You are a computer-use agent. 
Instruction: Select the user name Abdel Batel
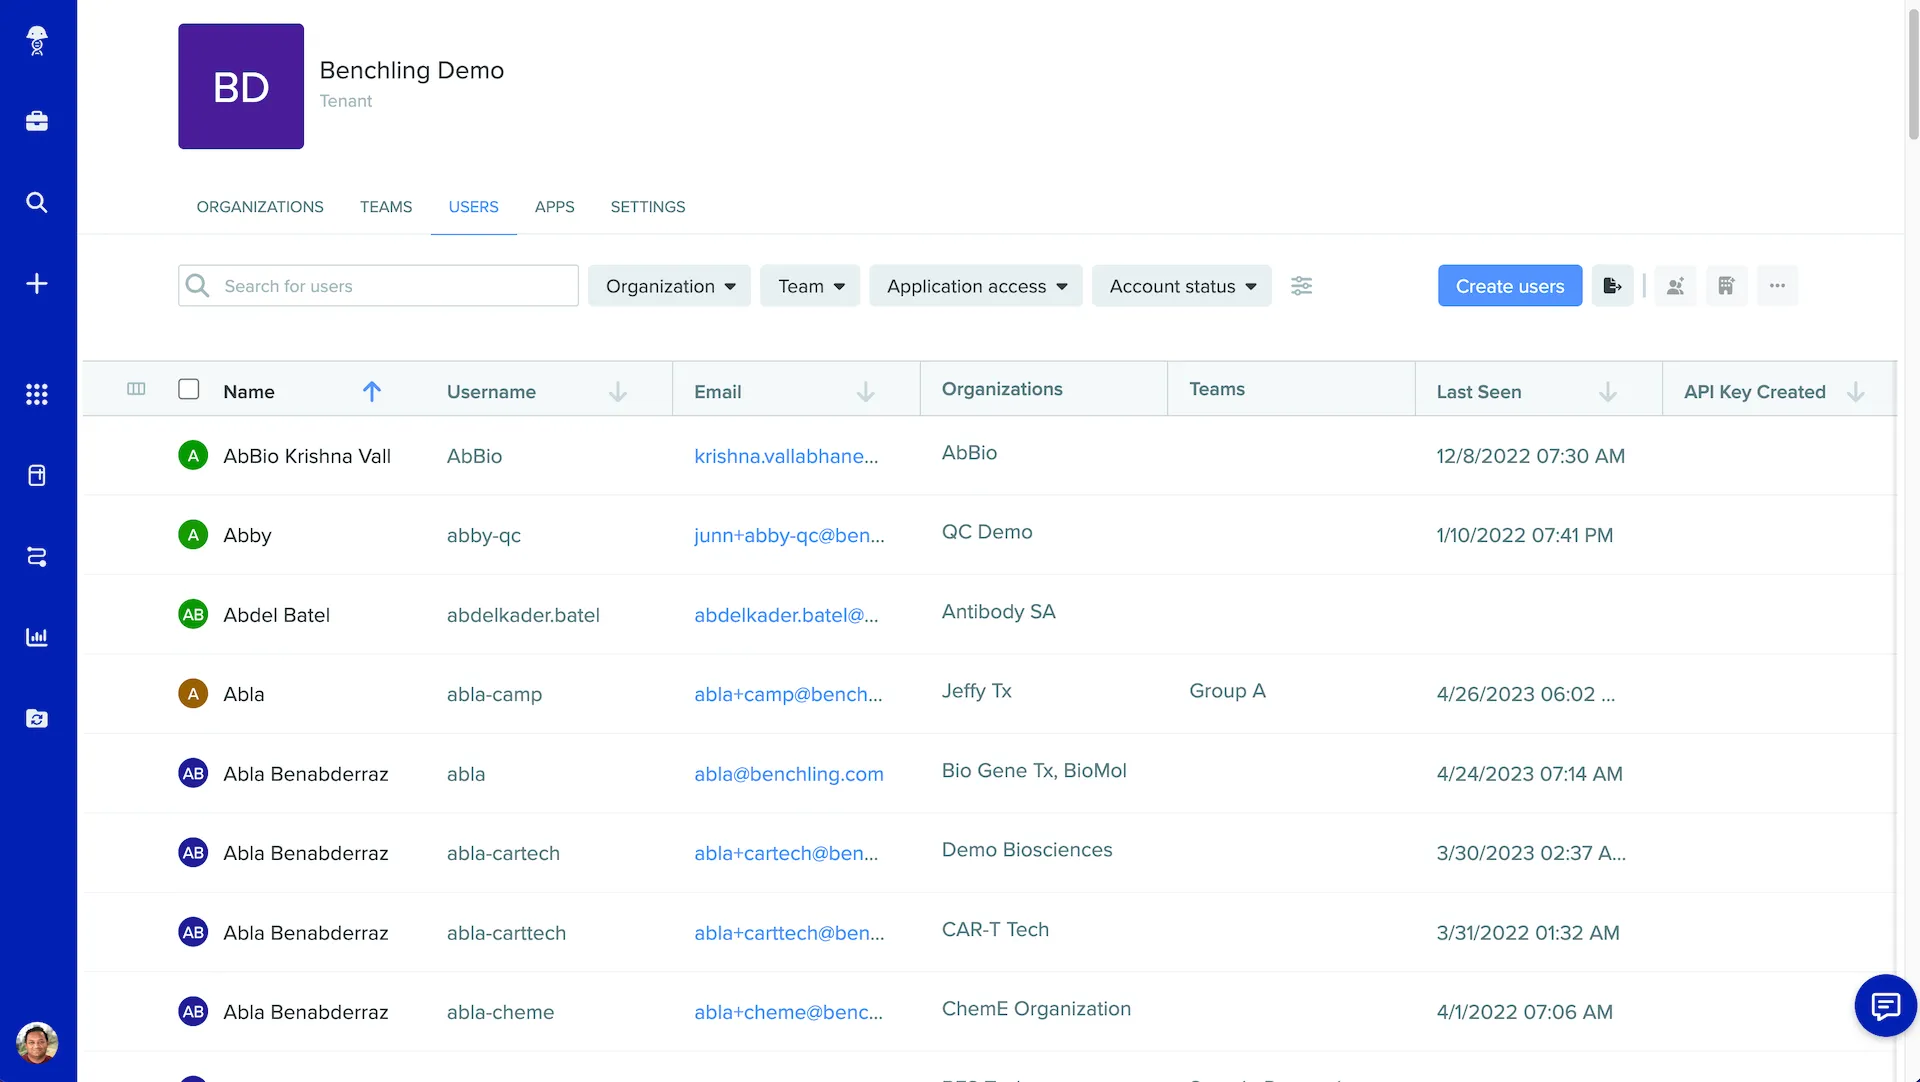tap(276, 615)
